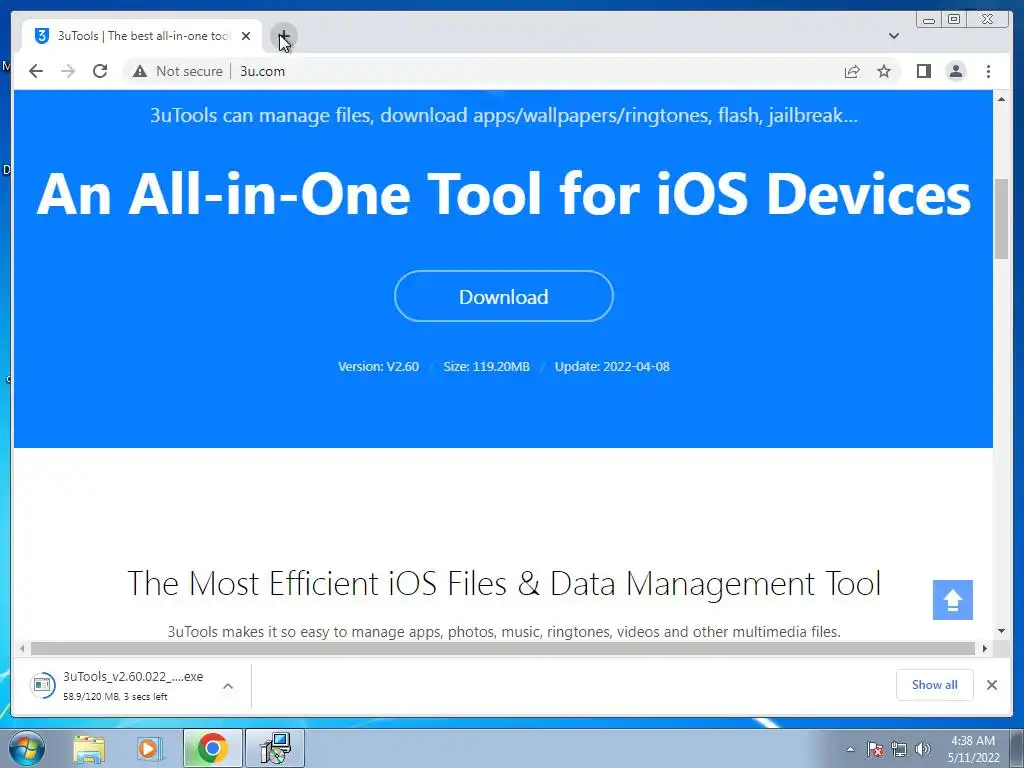Click The Most Efficient iOS Files heading
Viewport: 1024px width, 768px height.
pos(504,583)
